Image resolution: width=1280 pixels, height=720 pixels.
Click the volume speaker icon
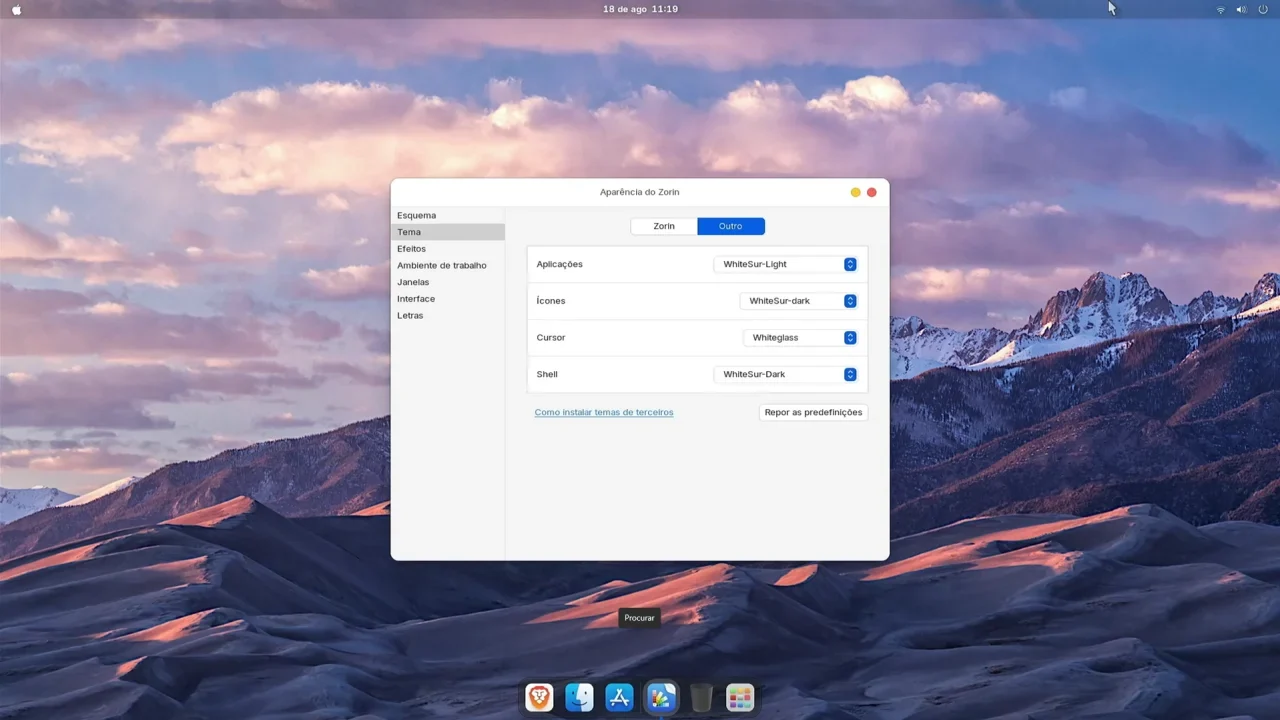[x=1241, y=9]
